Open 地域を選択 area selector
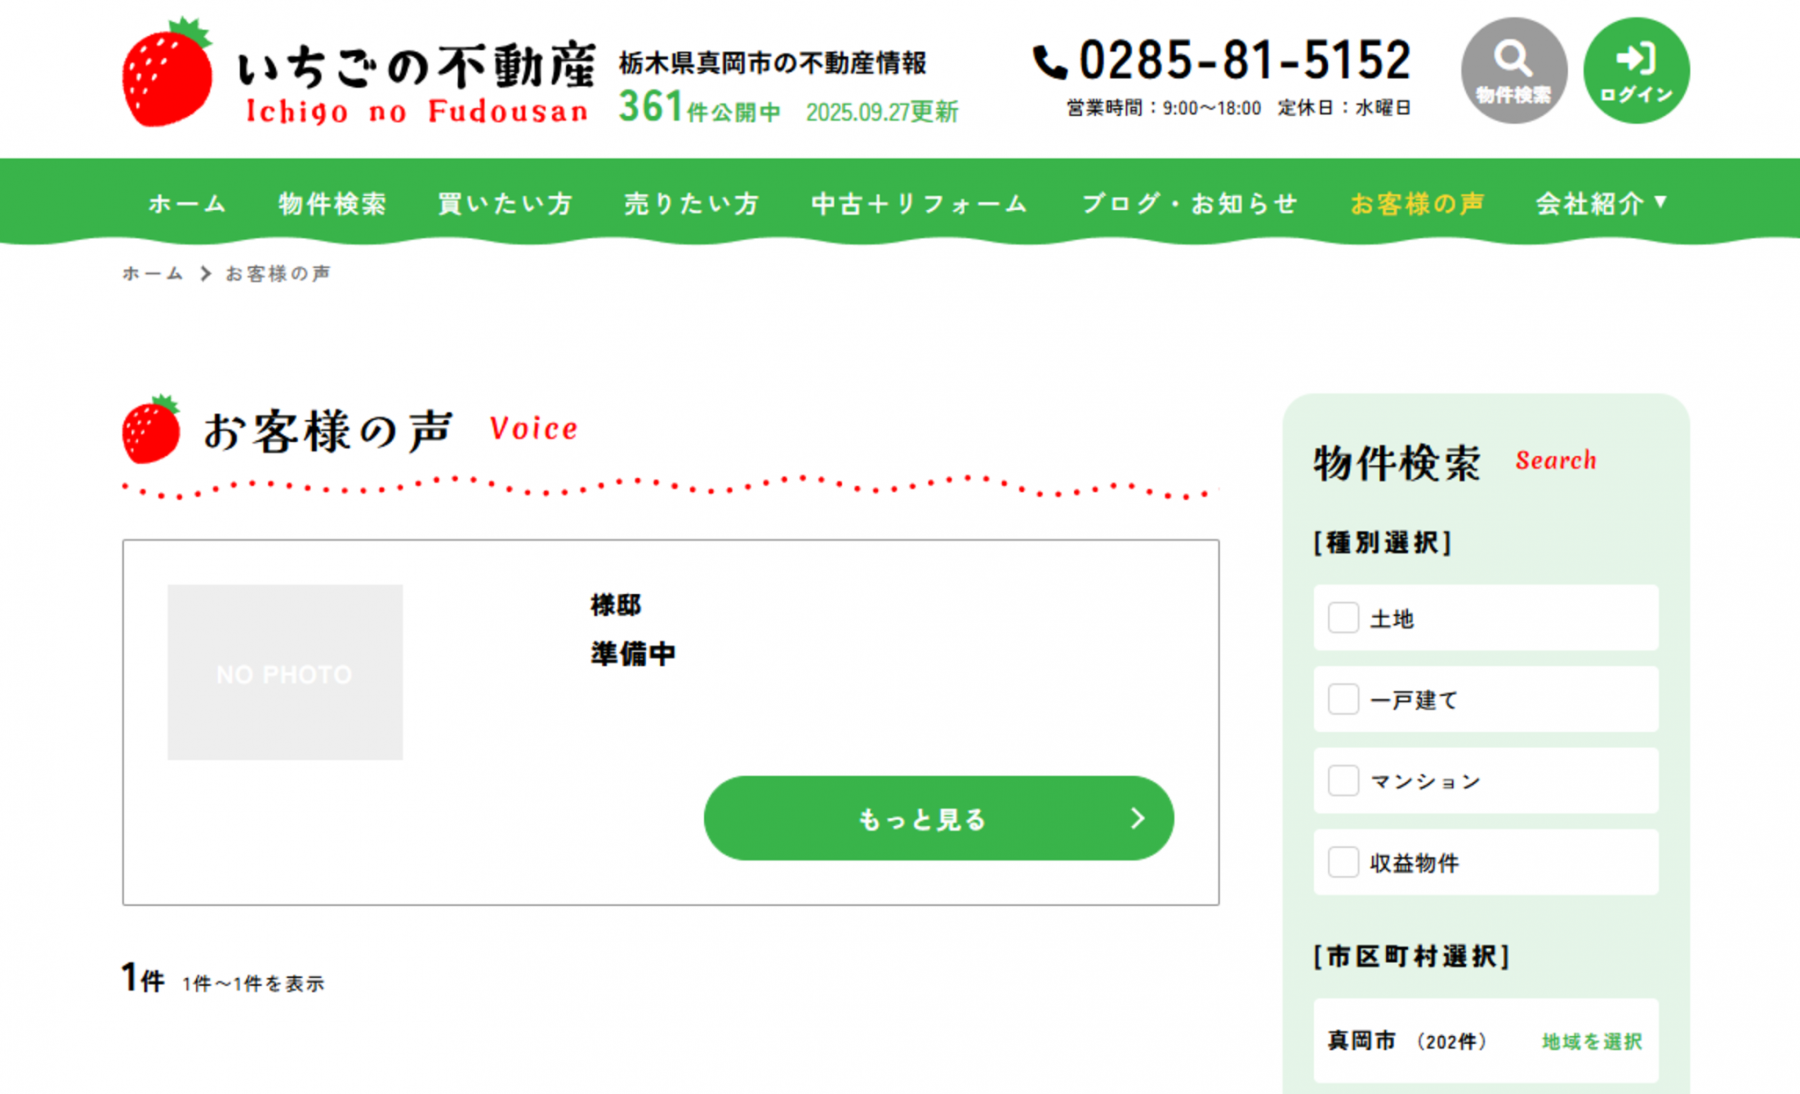Image resolution: width=1800 pixels, height=1094 pixels. coord(1591,1042)
